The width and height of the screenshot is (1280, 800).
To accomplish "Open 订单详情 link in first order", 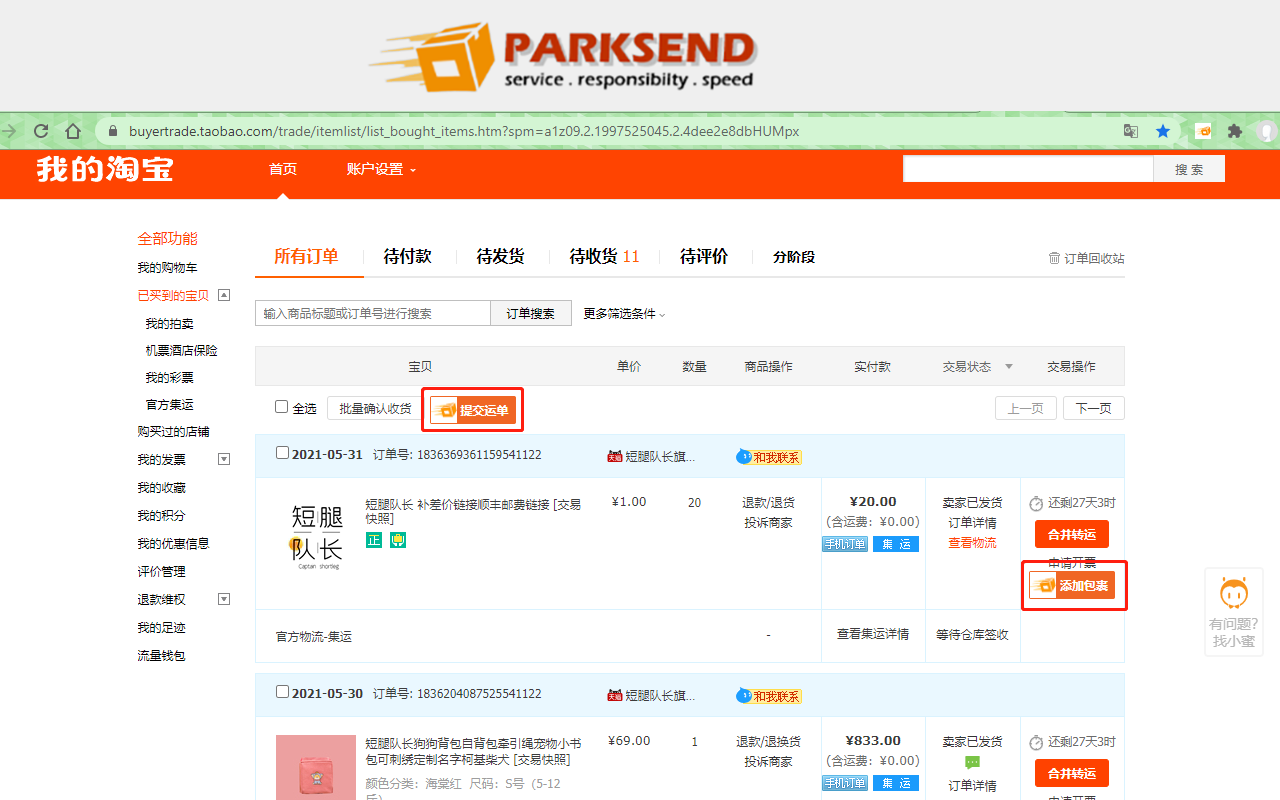I will click(972, 522).
